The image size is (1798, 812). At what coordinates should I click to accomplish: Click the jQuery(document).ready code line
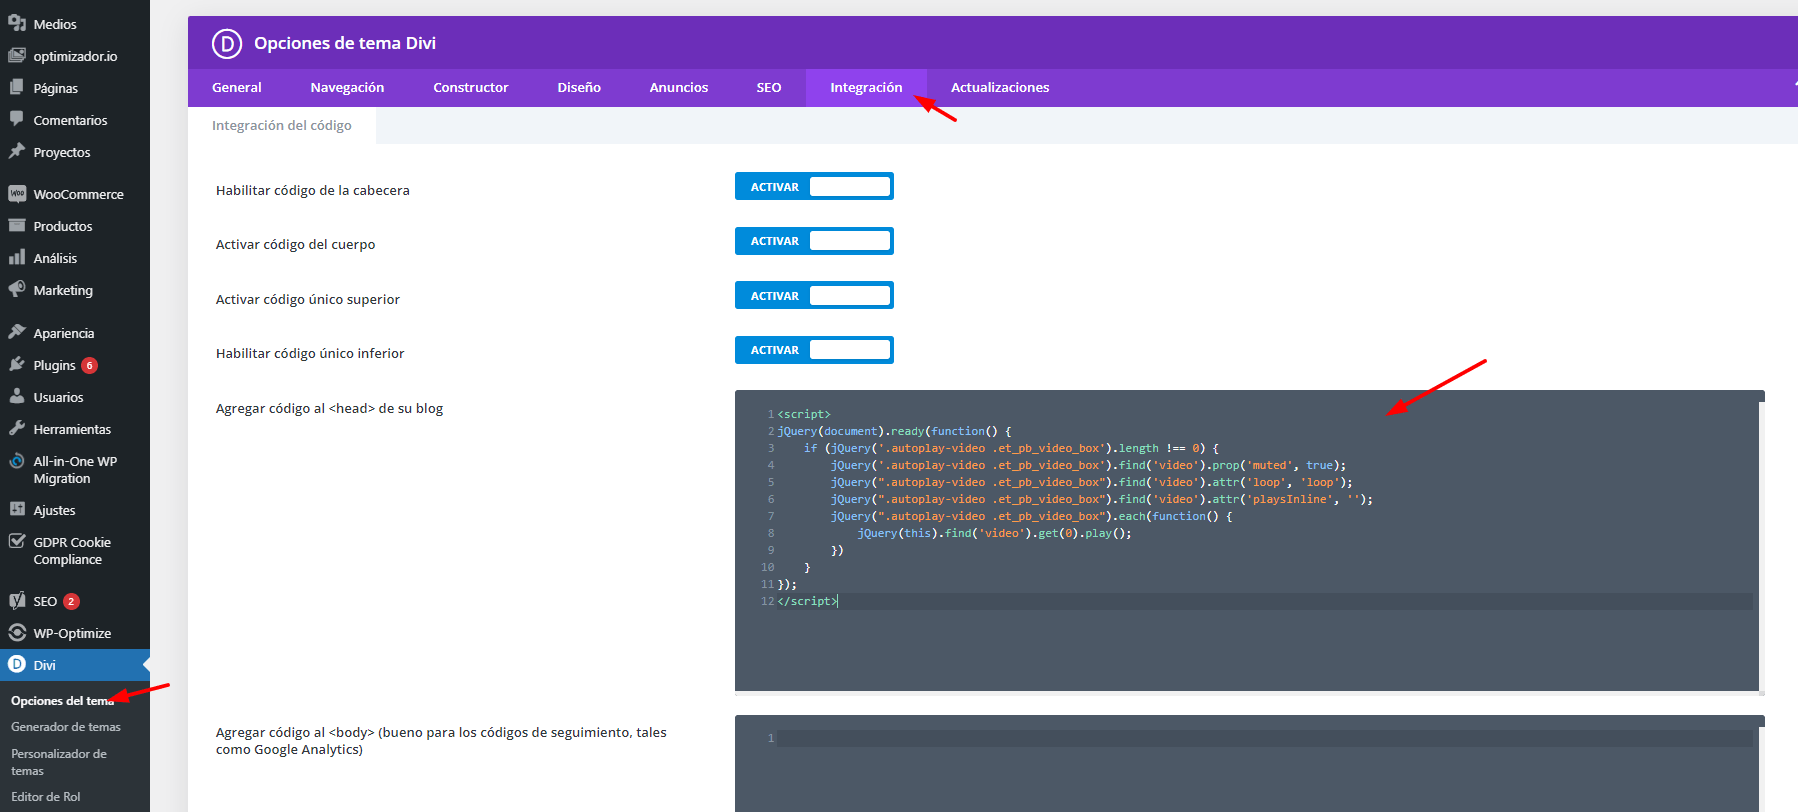(895, 431)
